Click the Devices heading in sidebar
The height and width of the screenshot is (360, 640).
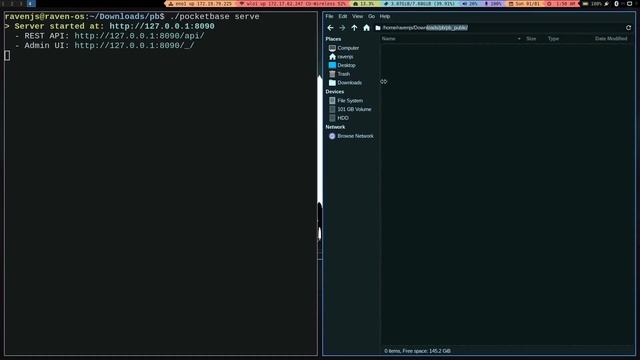335,92
